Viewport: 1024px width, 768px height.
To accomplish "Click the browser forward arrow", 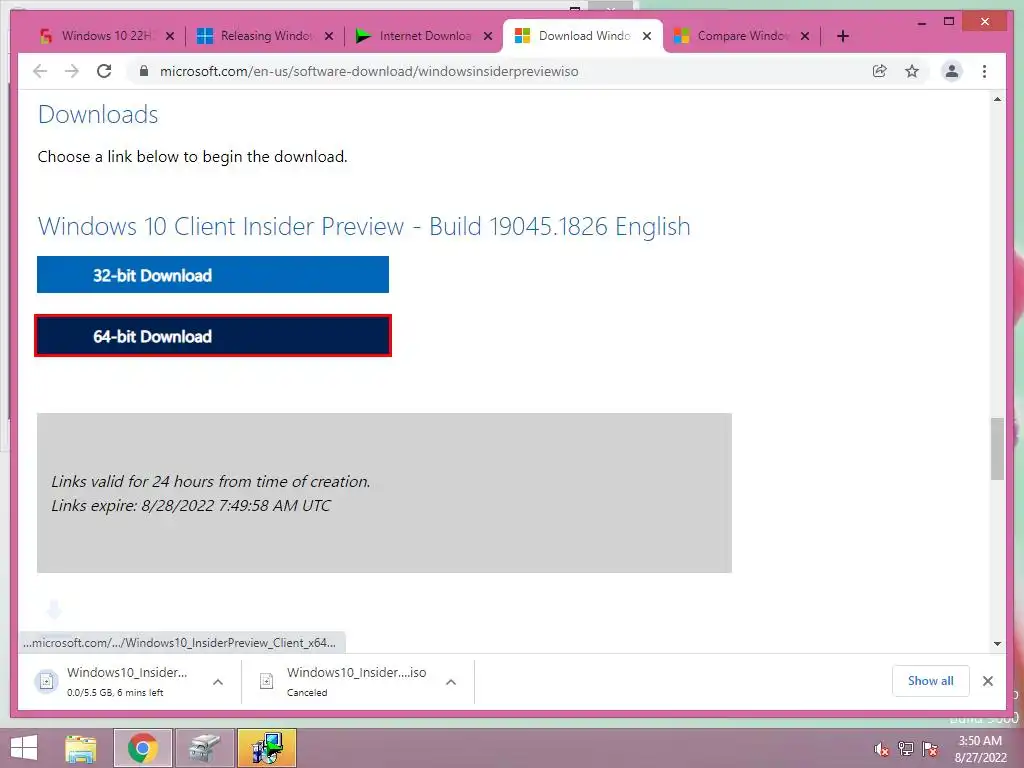I will tap(72, 71).
